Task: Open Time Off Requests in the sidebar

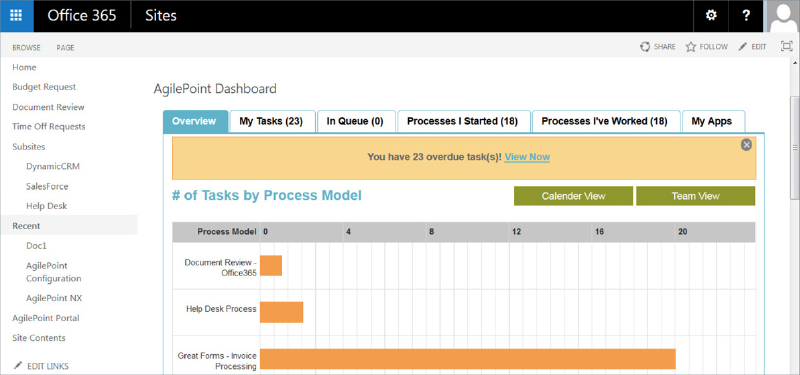Action: [x=49, y=127]
